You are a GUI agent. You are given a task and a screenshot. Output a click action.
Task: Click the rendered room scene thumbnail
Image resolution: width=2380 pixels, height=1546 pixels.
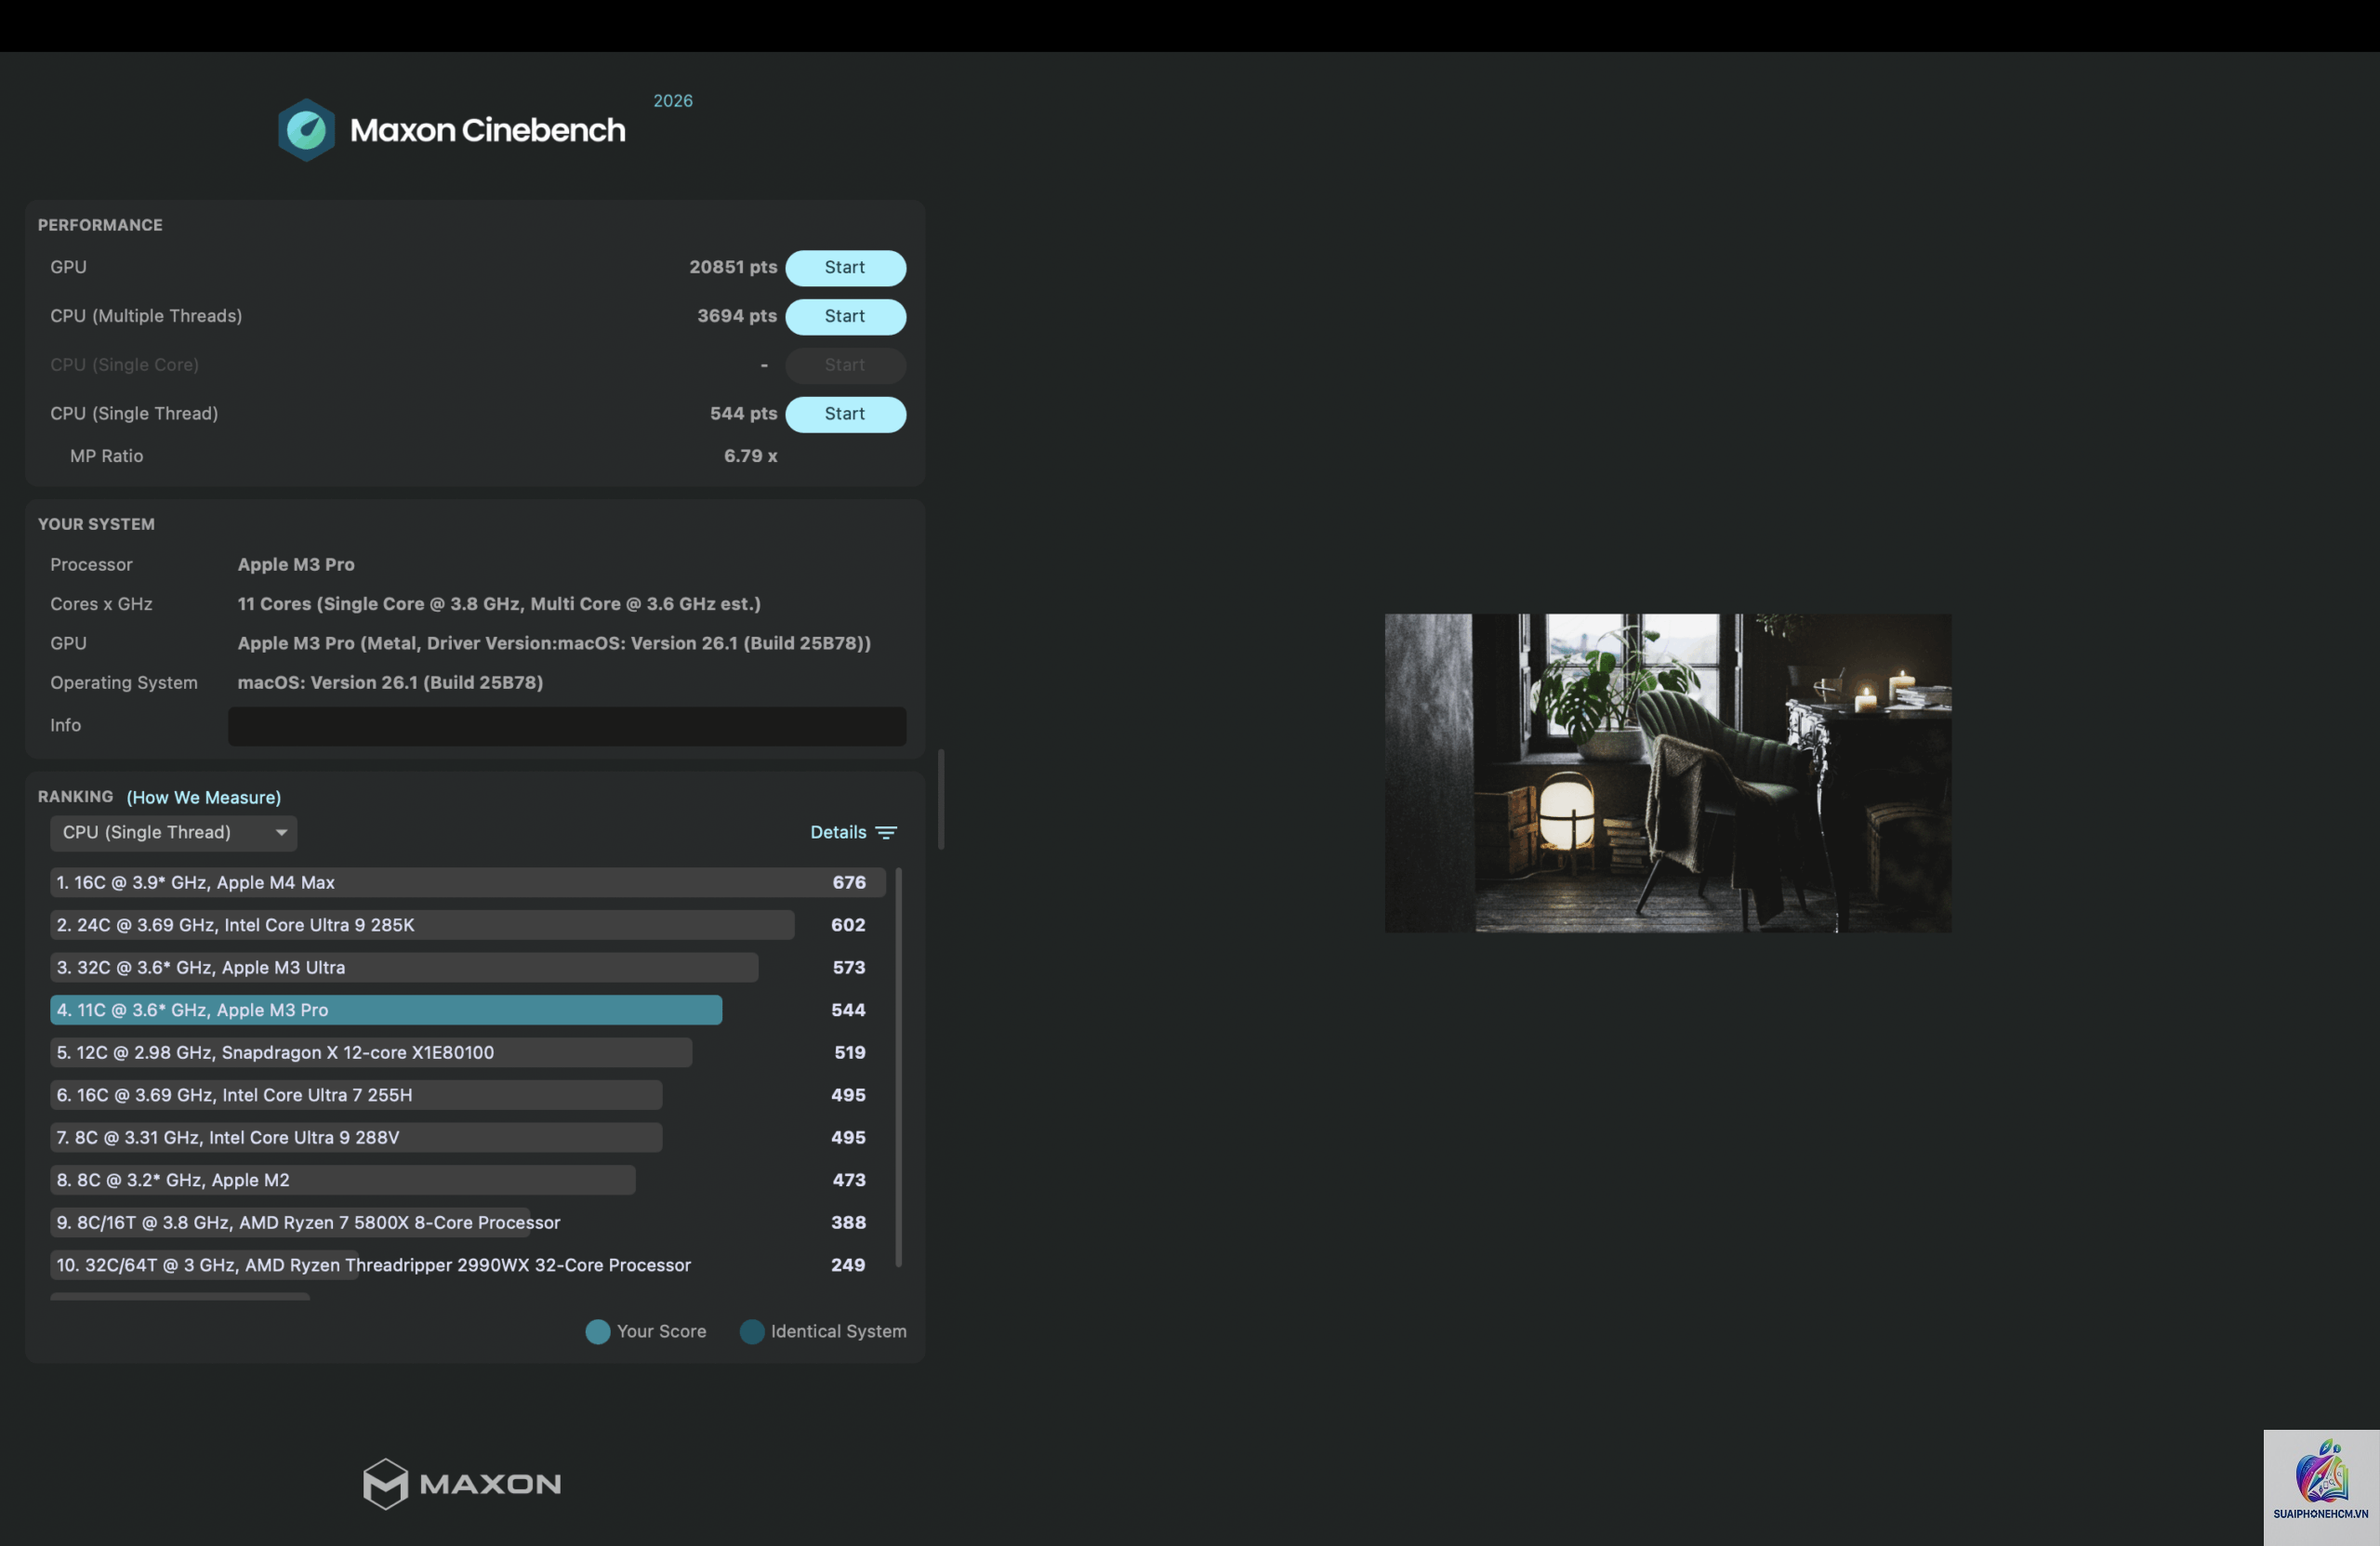[1667, 773]
